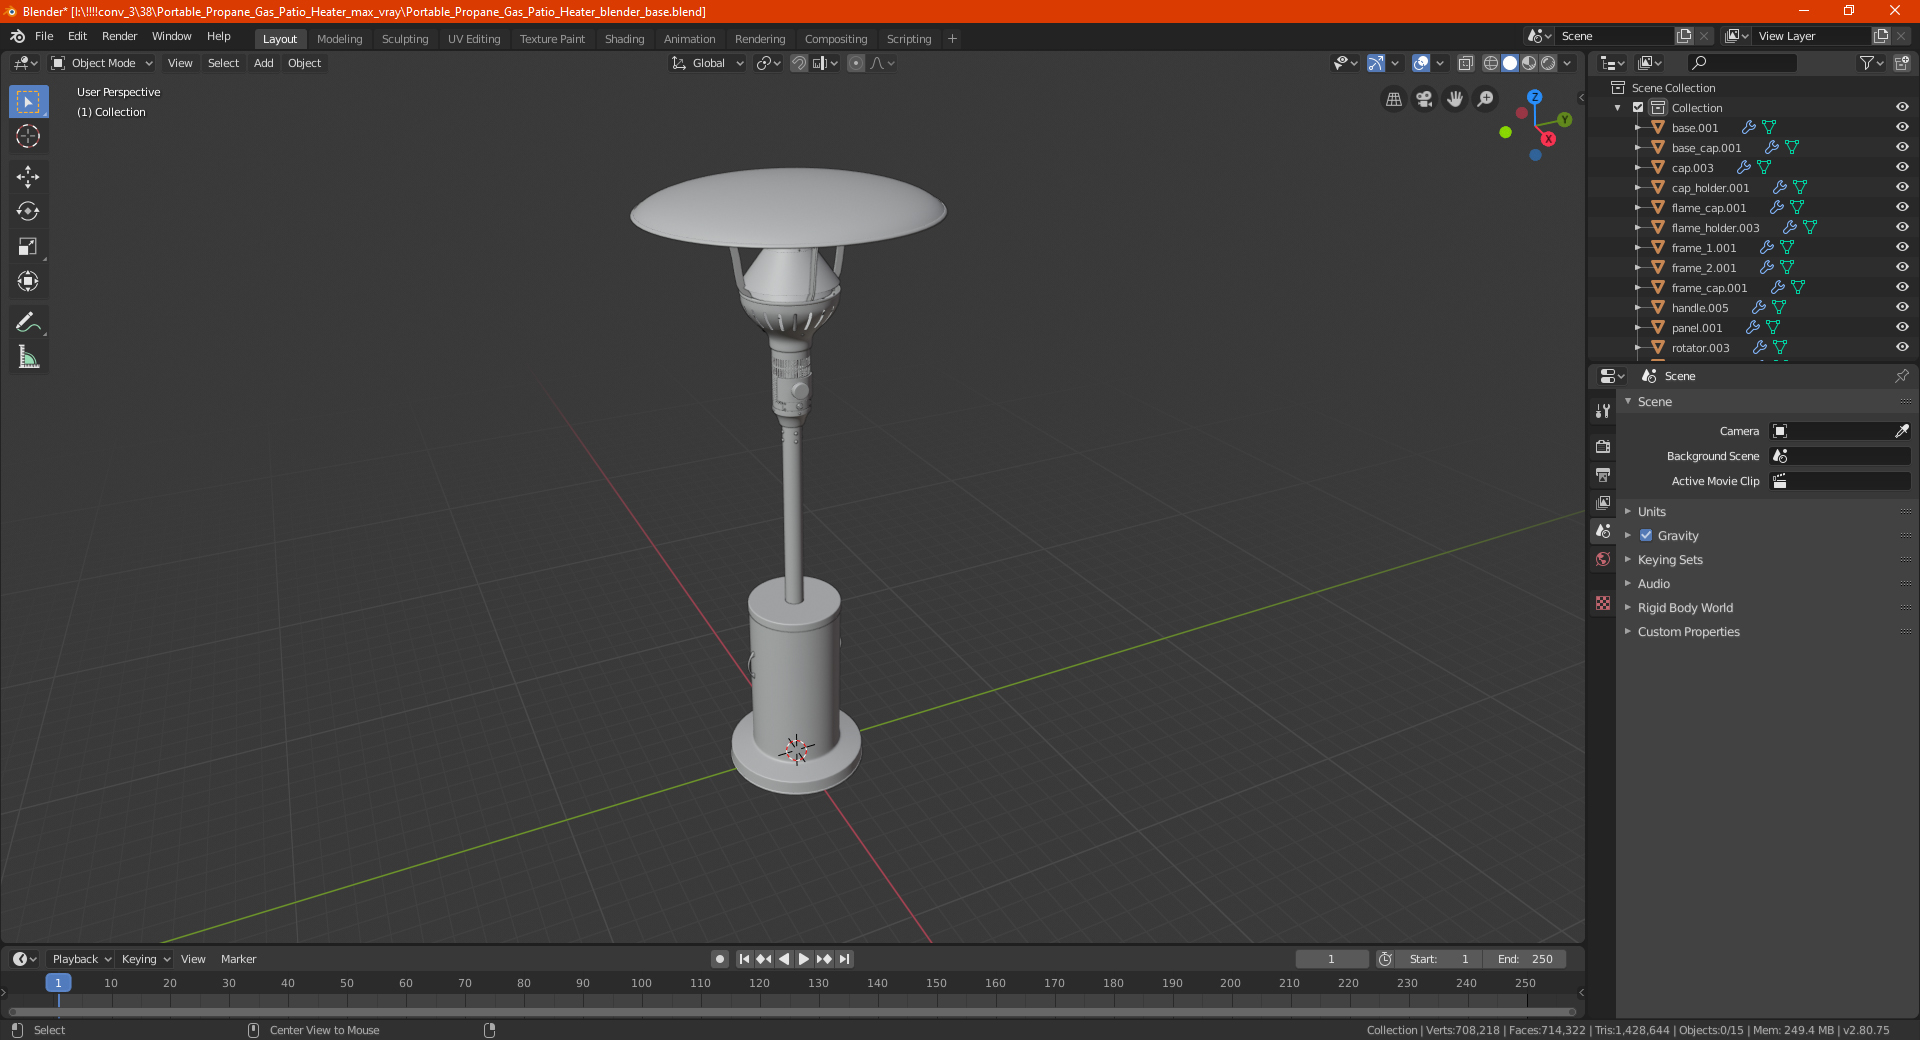The width and height of the screenshot is (1920, 1040).
Task: Select the Measure ruler tool
Action: [x=28, y=357]
